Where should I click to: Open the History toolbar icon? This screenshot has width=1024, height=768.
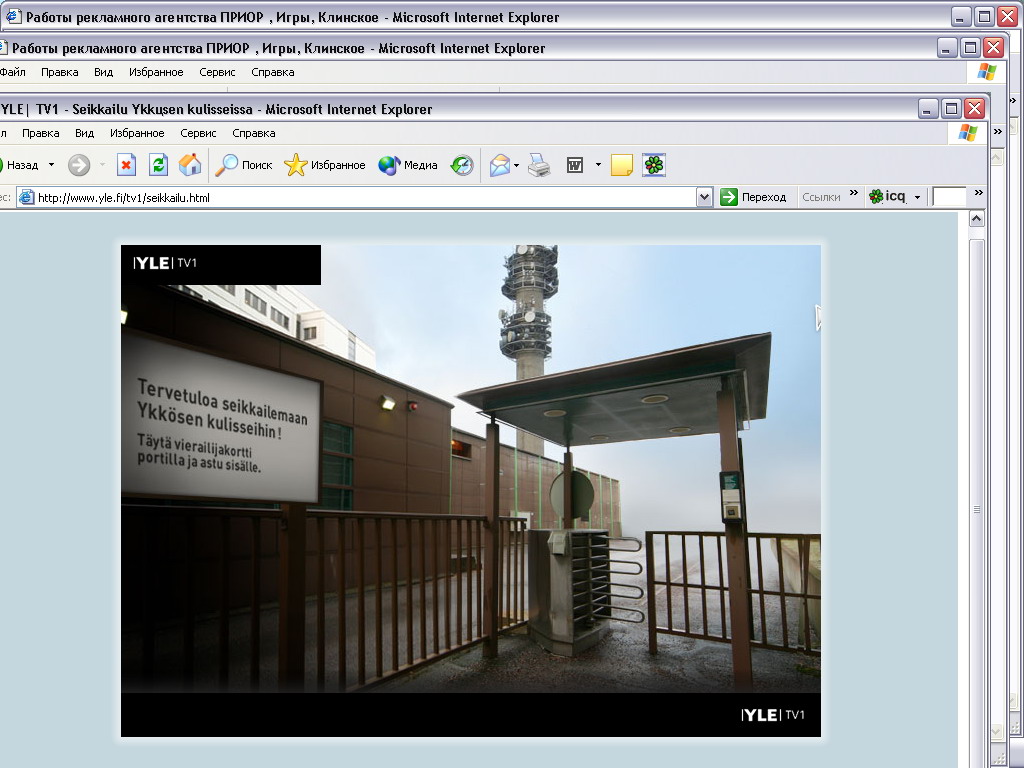pyautogui.click(x=462, y=165)
